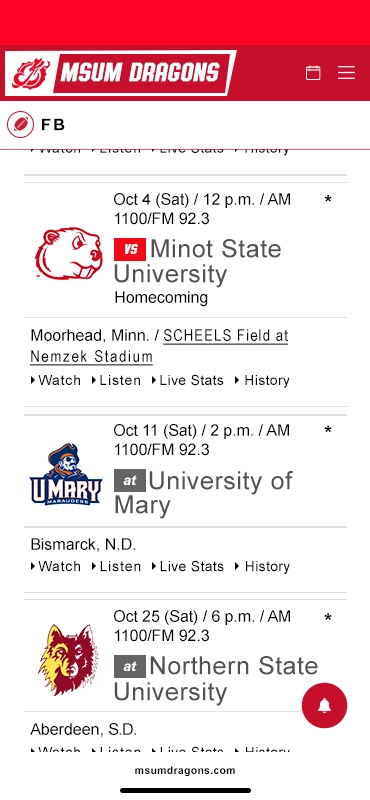This screenshot has width=370, height=800.
Task: Tap the Minot State beaver logo
Action: [68, 254]
